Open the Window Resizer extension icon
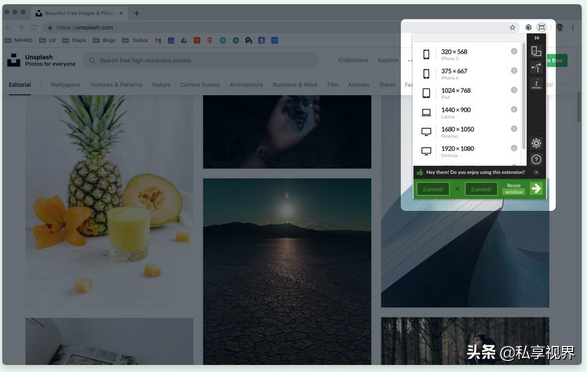Image resolution: width=587 pixels, height=372 pixels. 541,27
